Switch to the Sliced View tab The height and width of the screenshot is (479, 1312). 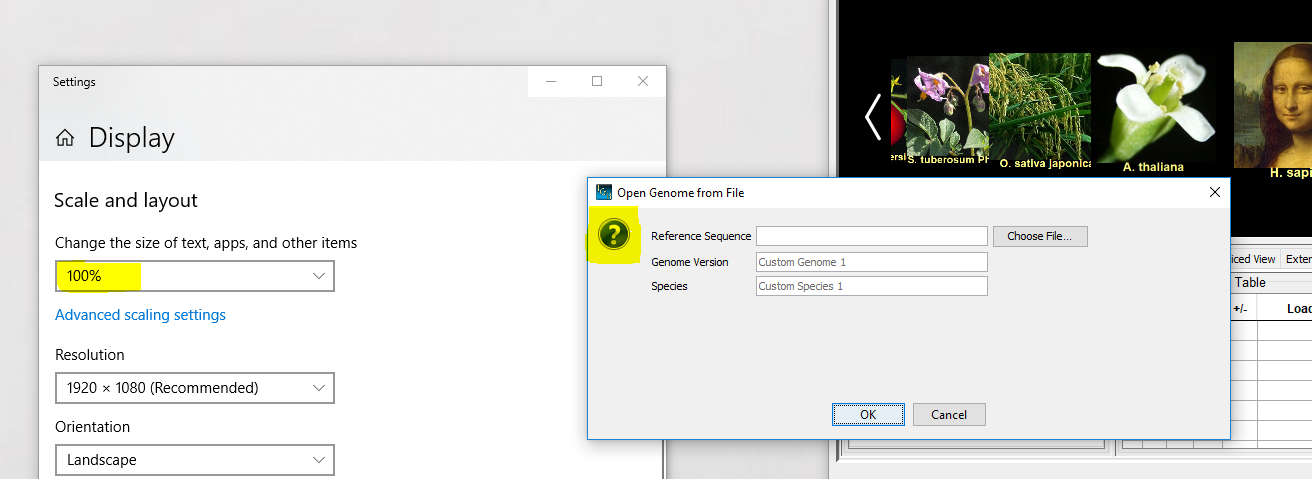pyautogui.click(x=1253, y=259)
